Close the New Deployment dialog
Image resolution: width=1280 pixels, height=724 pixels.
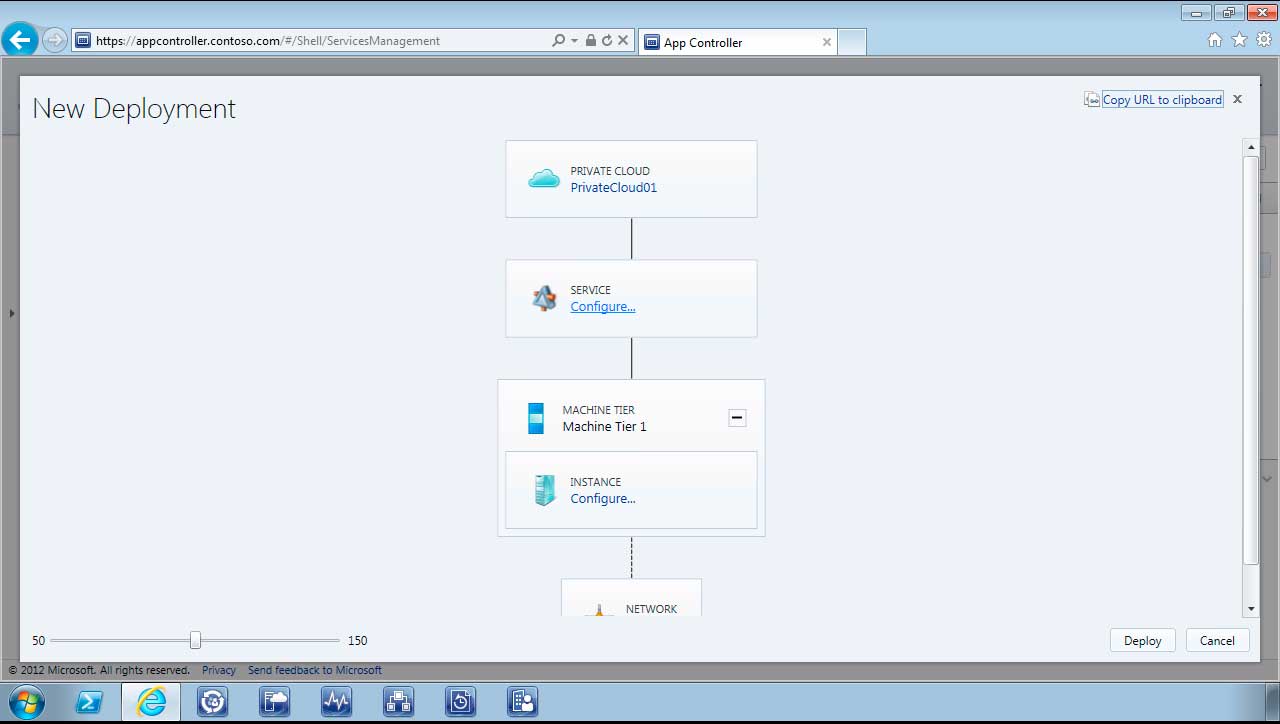click(1238, 99)
